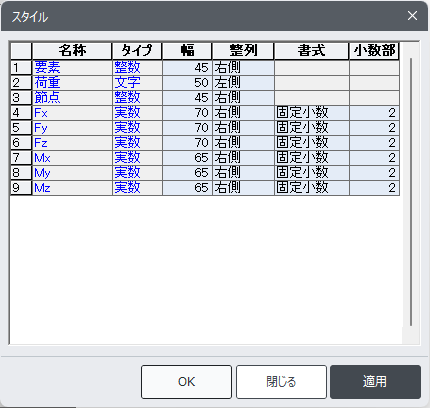Click the 名称 column header
This screenshot has height=408, width=430.
[72, 51]
